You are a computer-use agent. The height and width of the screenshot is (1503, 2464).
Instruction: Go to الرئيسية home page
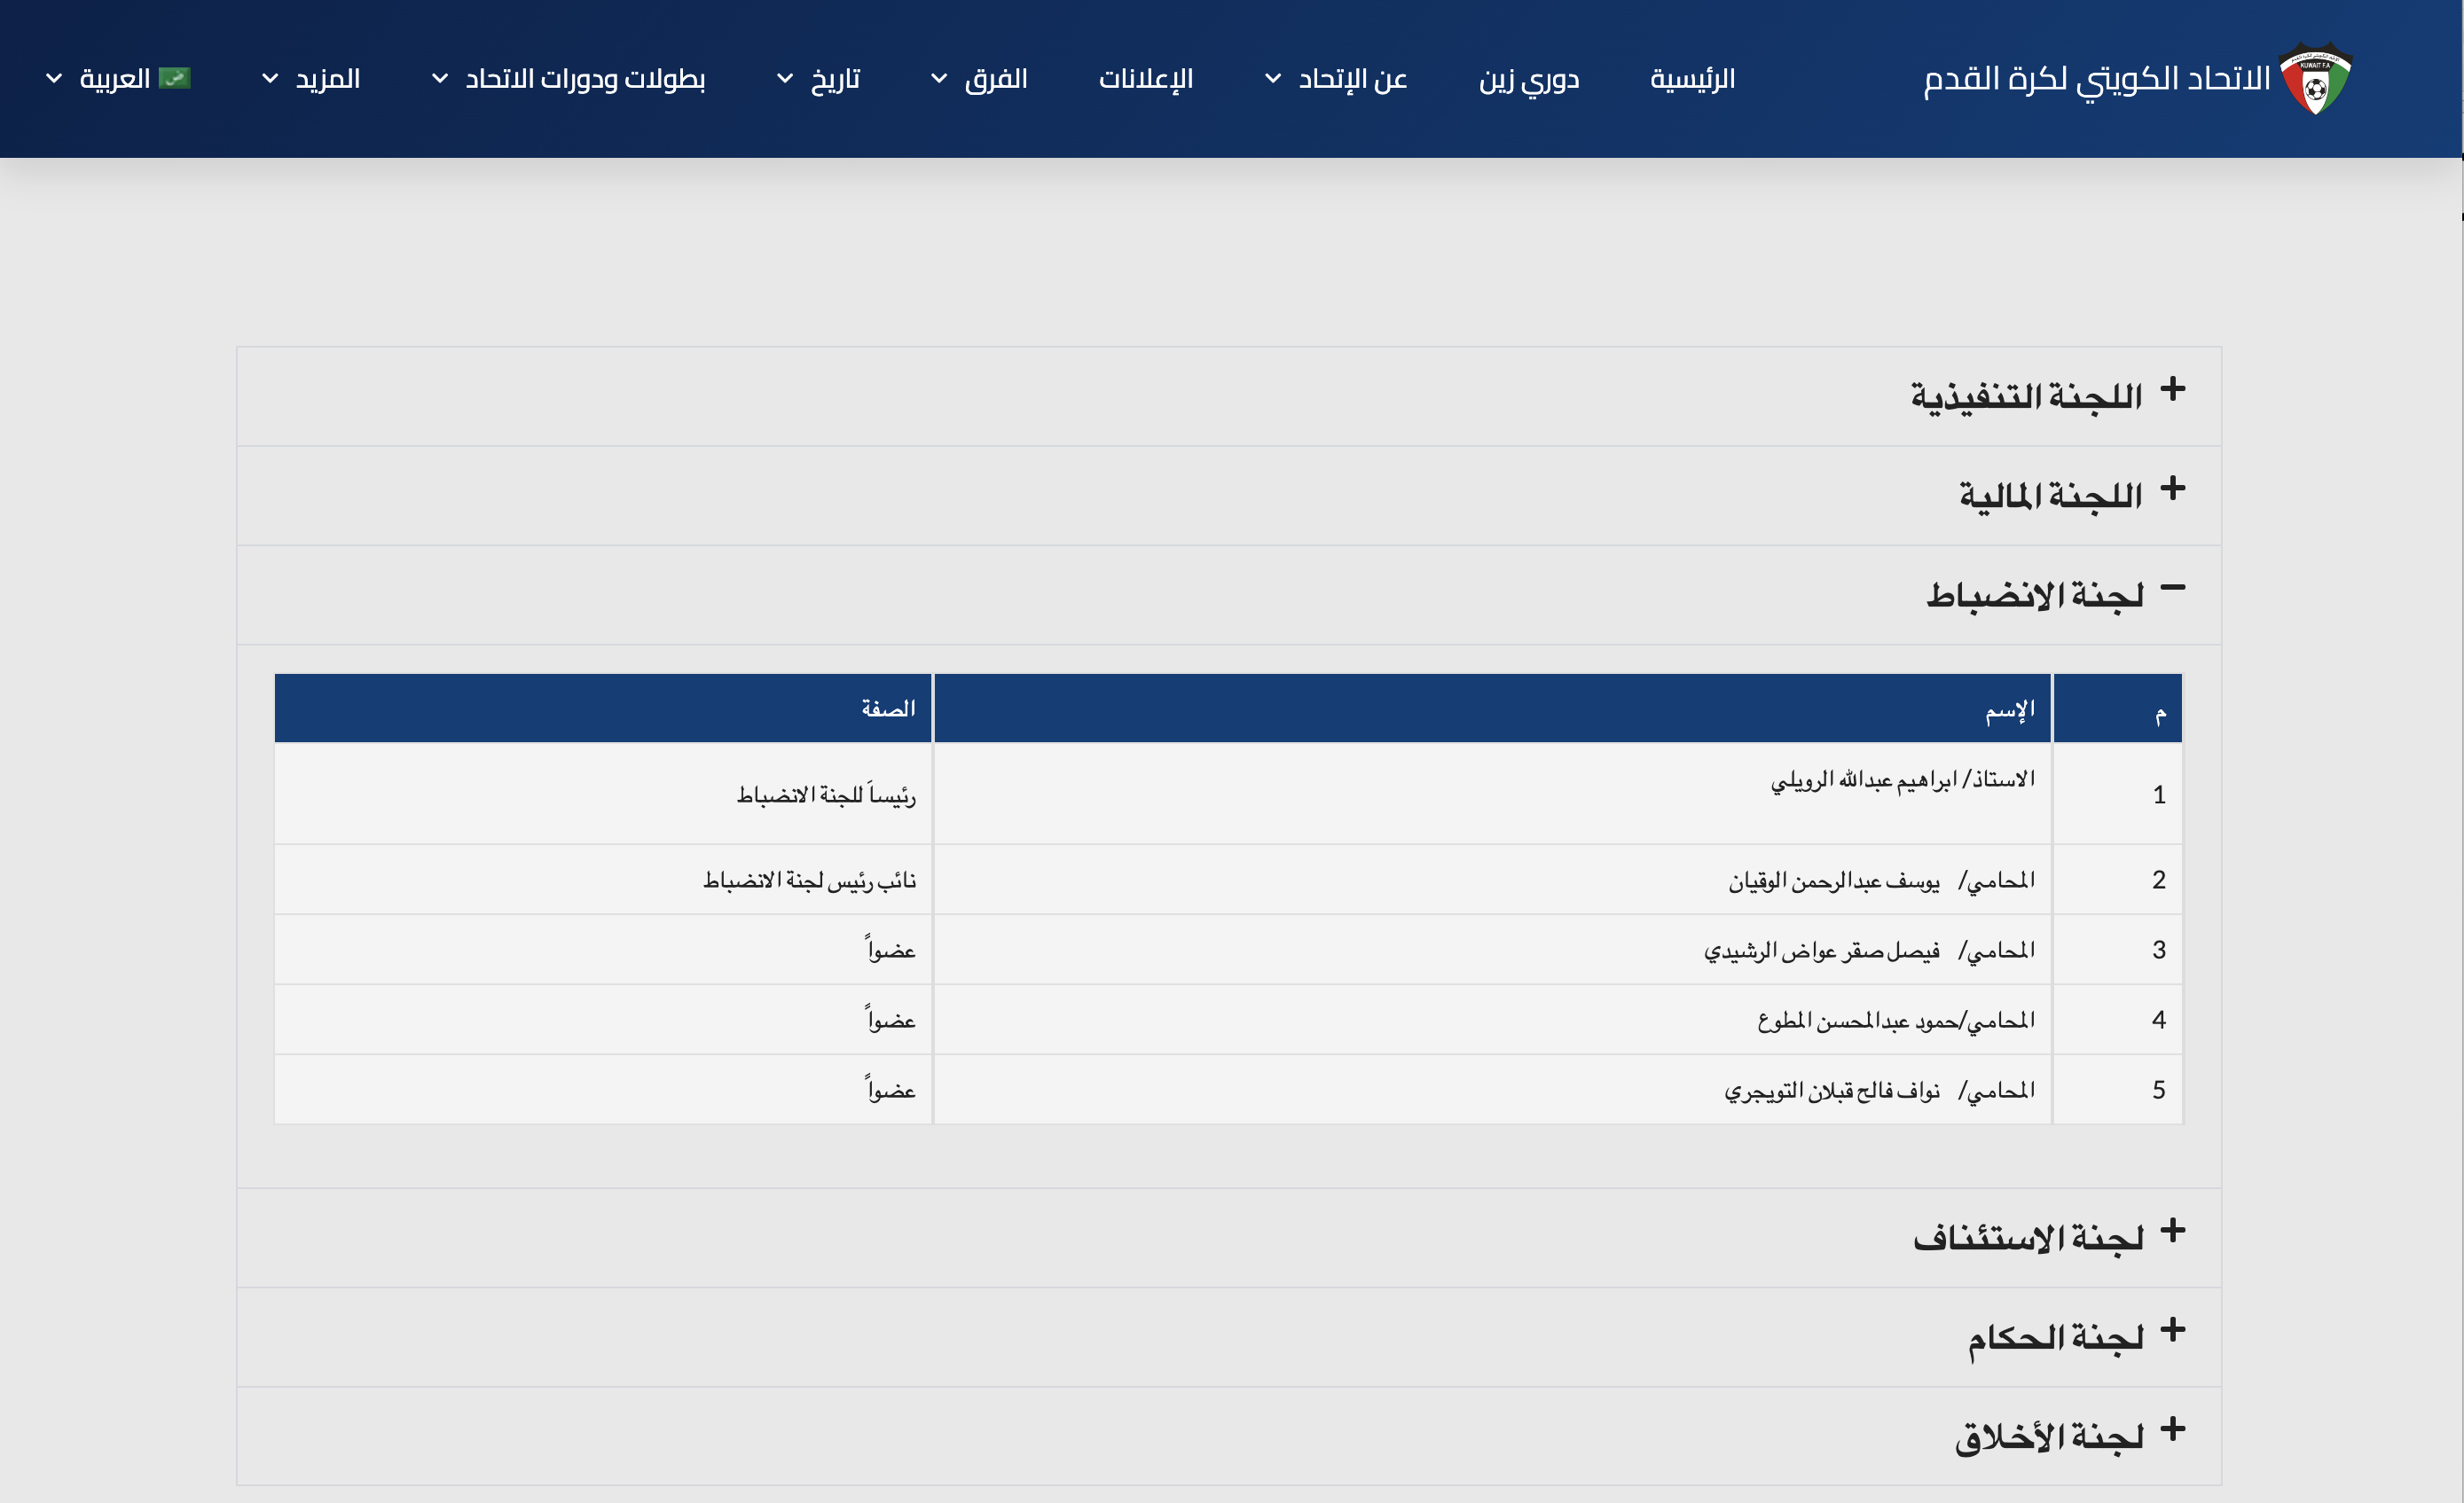(x=1692, y=79)
